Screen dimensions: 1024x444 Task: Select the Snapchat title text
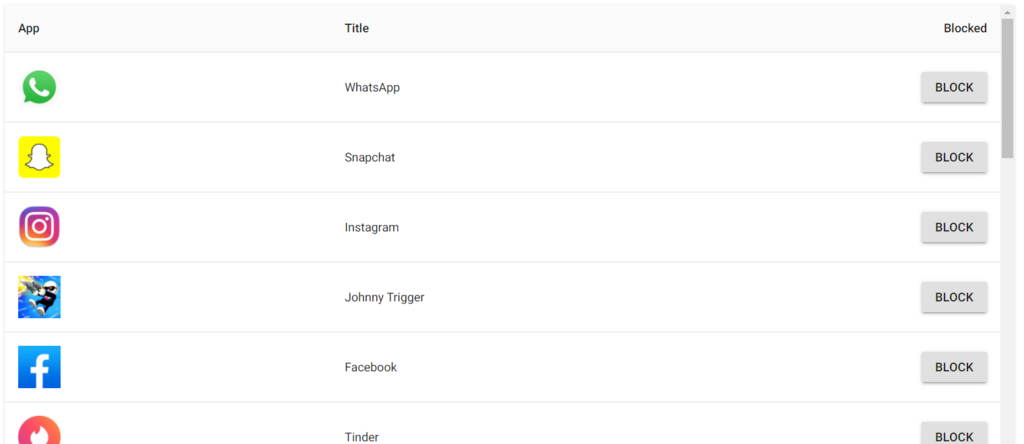point(370,157)
